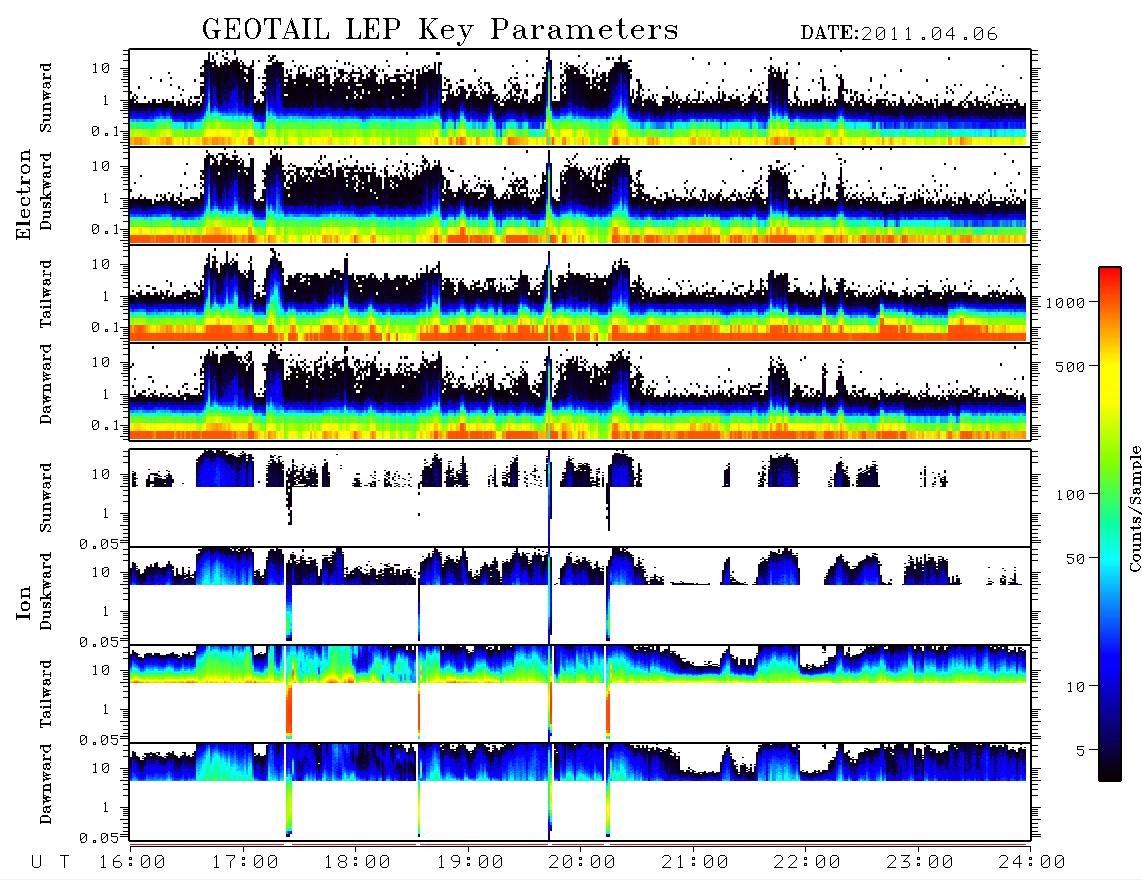This screenshot has width=1142, height=880.
Task: Click the Electron Sunward spectrogram panel
Action: point(580,98)
